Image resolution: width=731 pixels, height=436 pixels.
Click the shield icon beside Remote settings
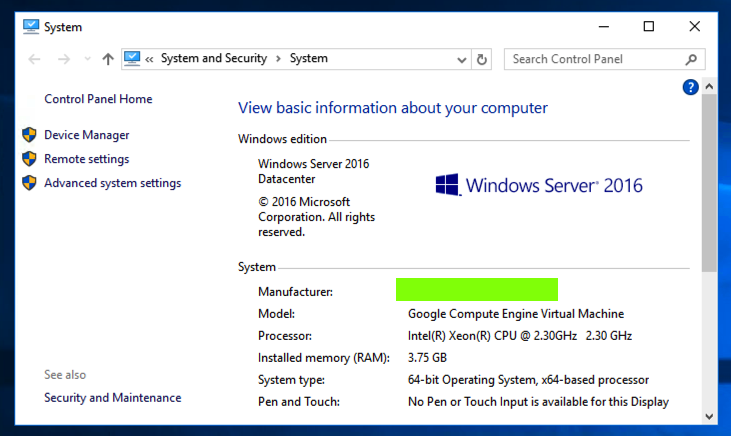point(29,159)
